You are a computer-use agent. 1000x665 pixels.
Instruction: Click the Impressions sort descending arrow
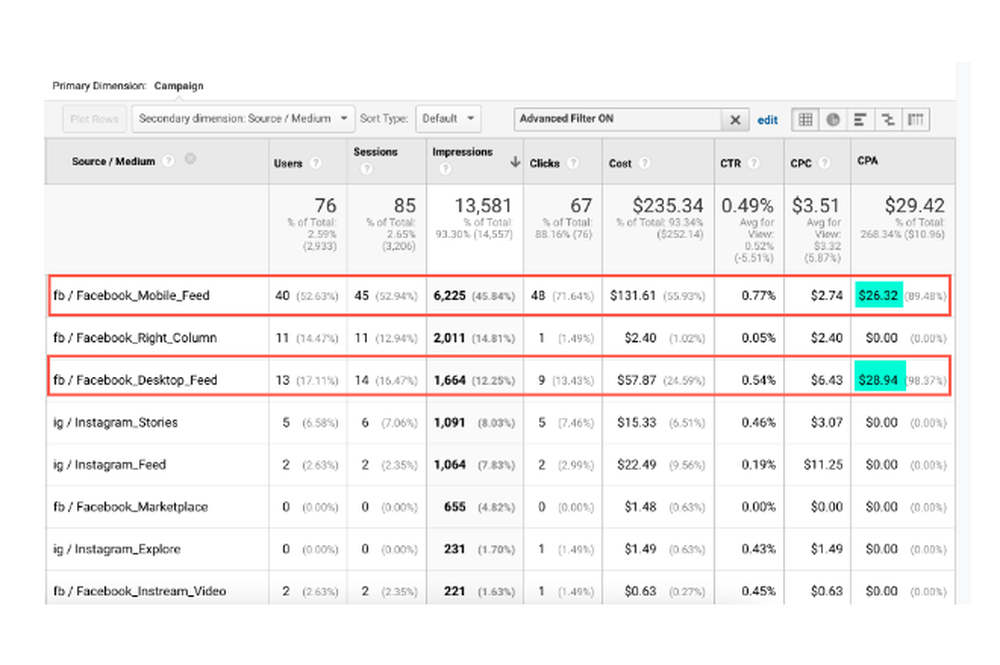[x=515, y=162]
